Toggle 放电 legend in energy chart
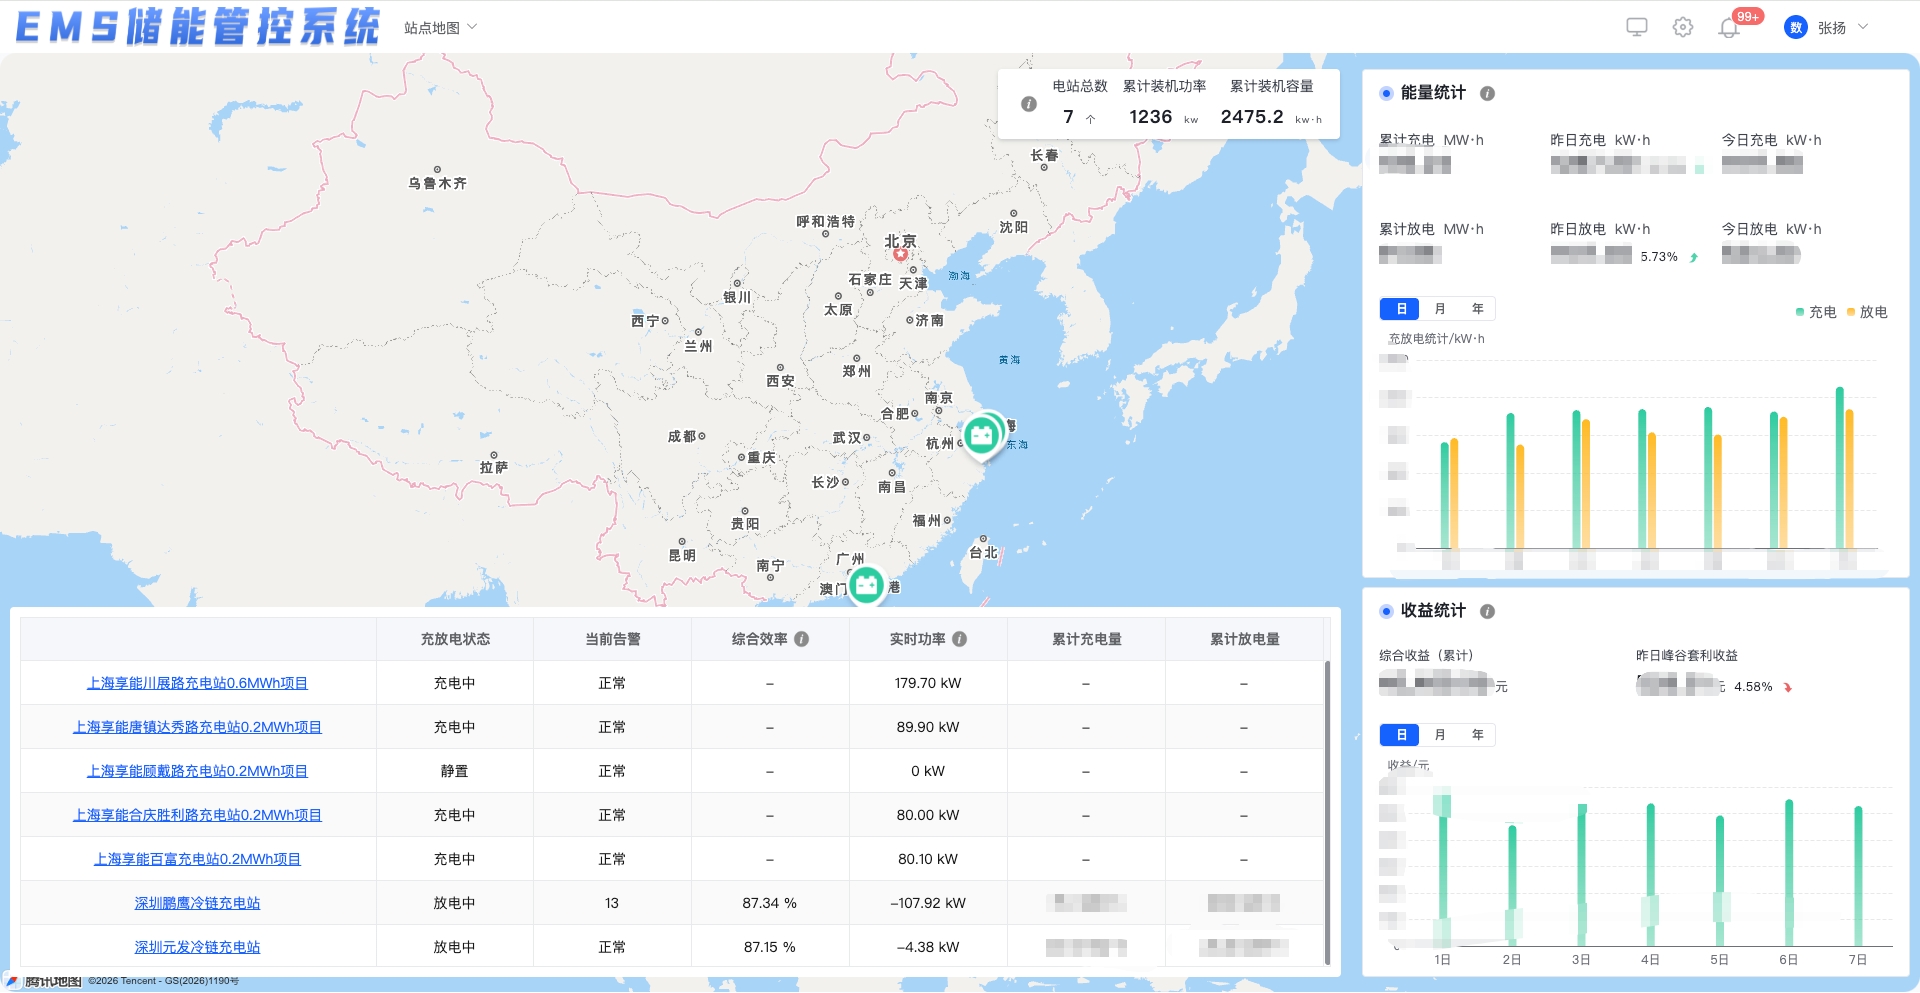The height and width of the screenshot is (993, 1920). coord(1867,312)
